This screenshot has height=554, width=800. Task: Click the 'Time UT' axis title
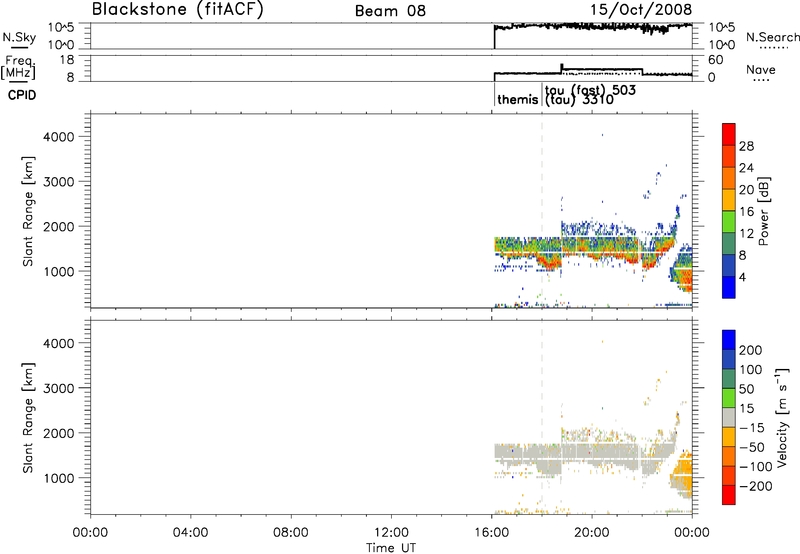click(x=391, y=547)
